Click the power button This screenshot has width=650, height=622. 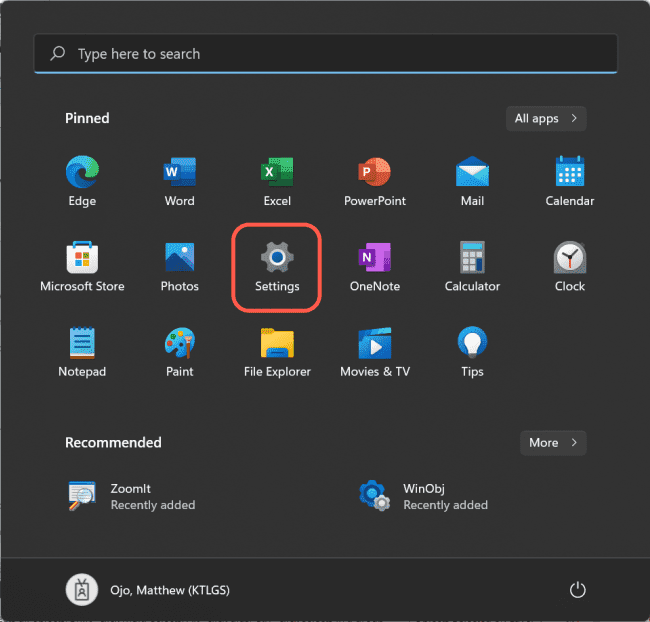pos(577,590)
